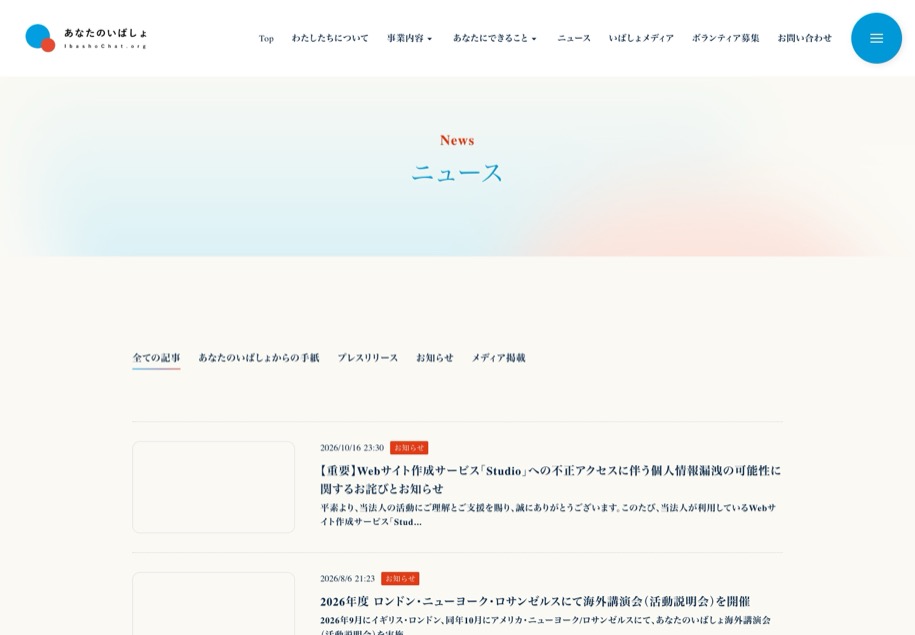Expand the 事業内容 dropdown menu
915x635 pixels.
tap(410, 38)
